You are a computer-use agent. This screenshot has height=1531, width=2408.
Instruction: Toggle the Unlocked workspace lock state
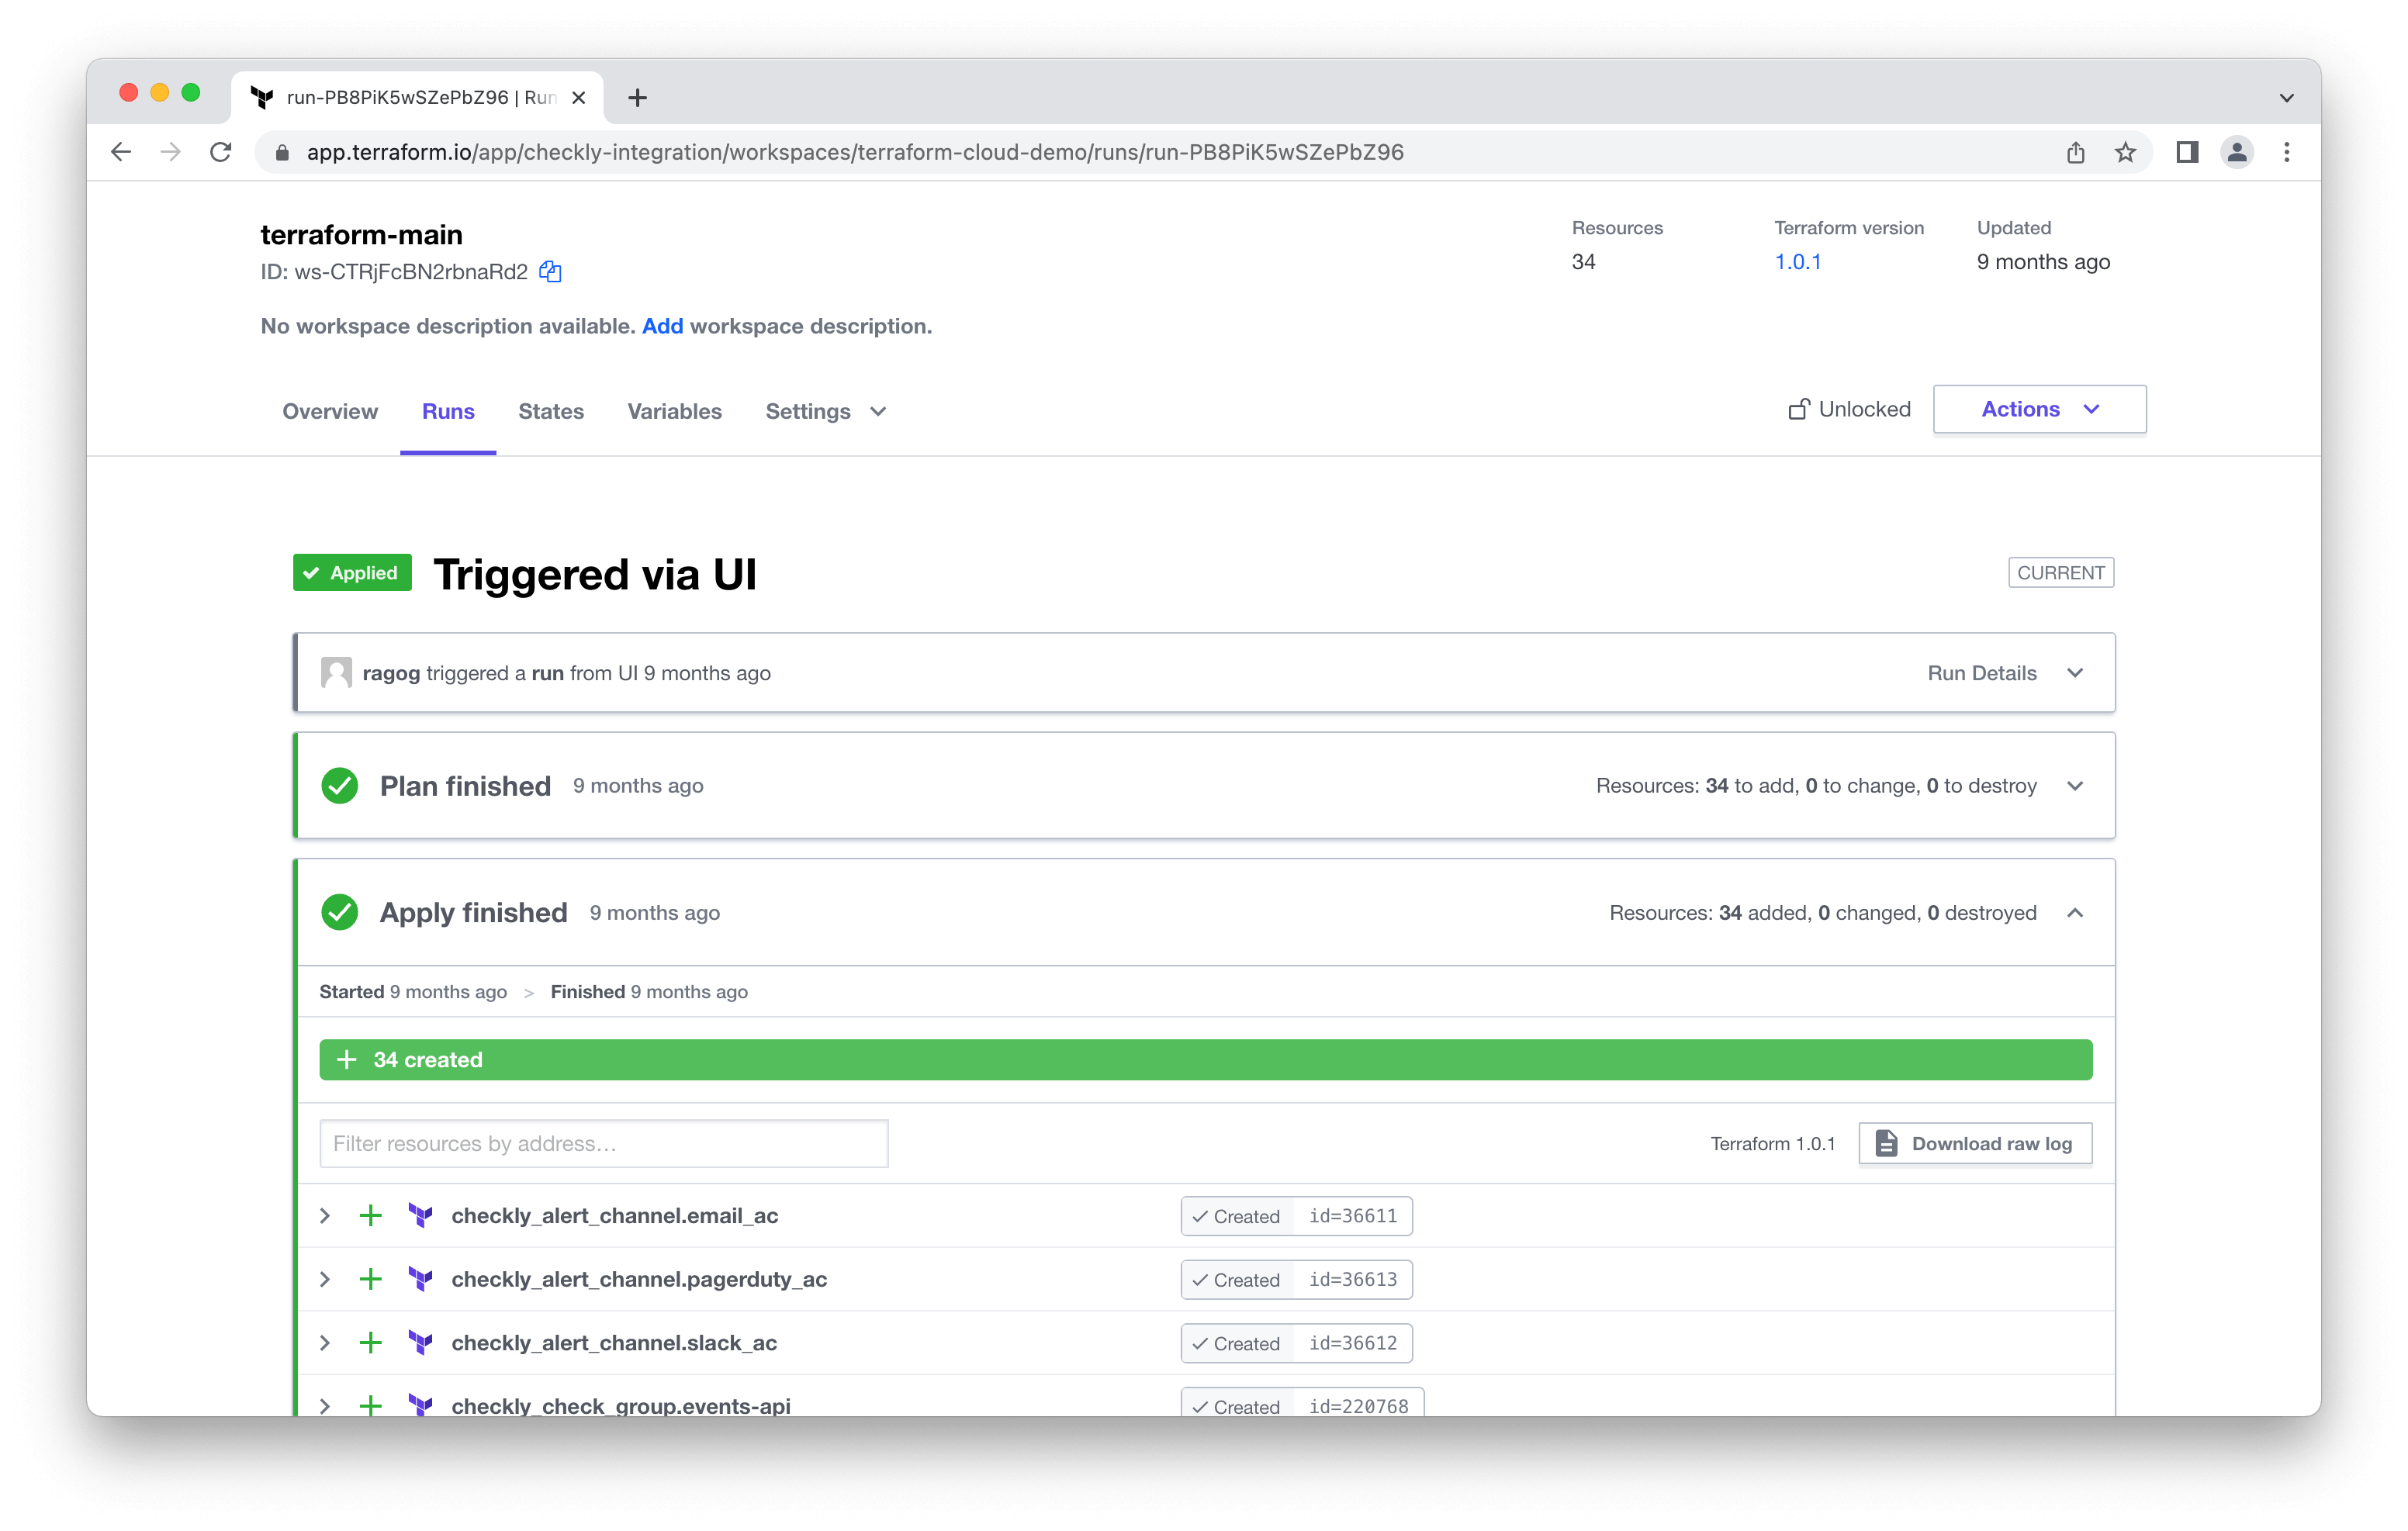pos(1845,409)
